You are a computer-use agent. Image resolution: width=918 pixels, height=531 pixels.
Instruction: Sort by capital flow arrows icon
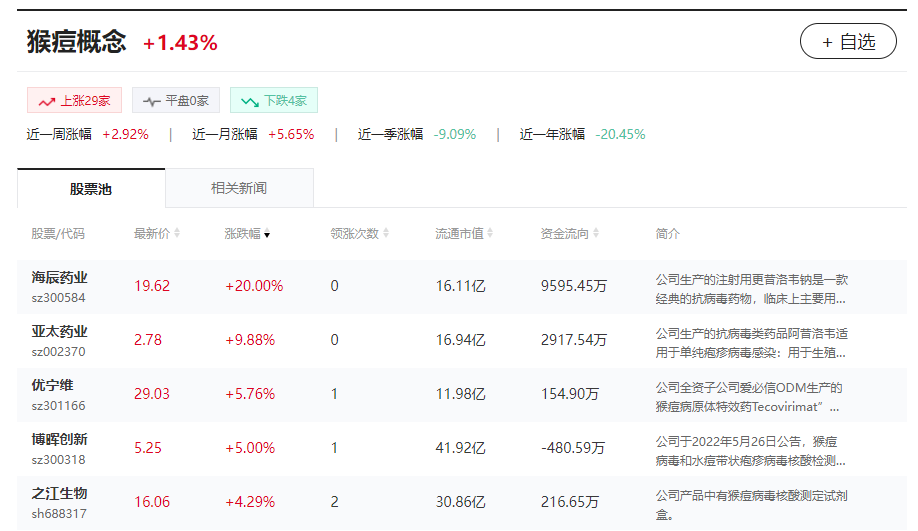tap(596, 234)
